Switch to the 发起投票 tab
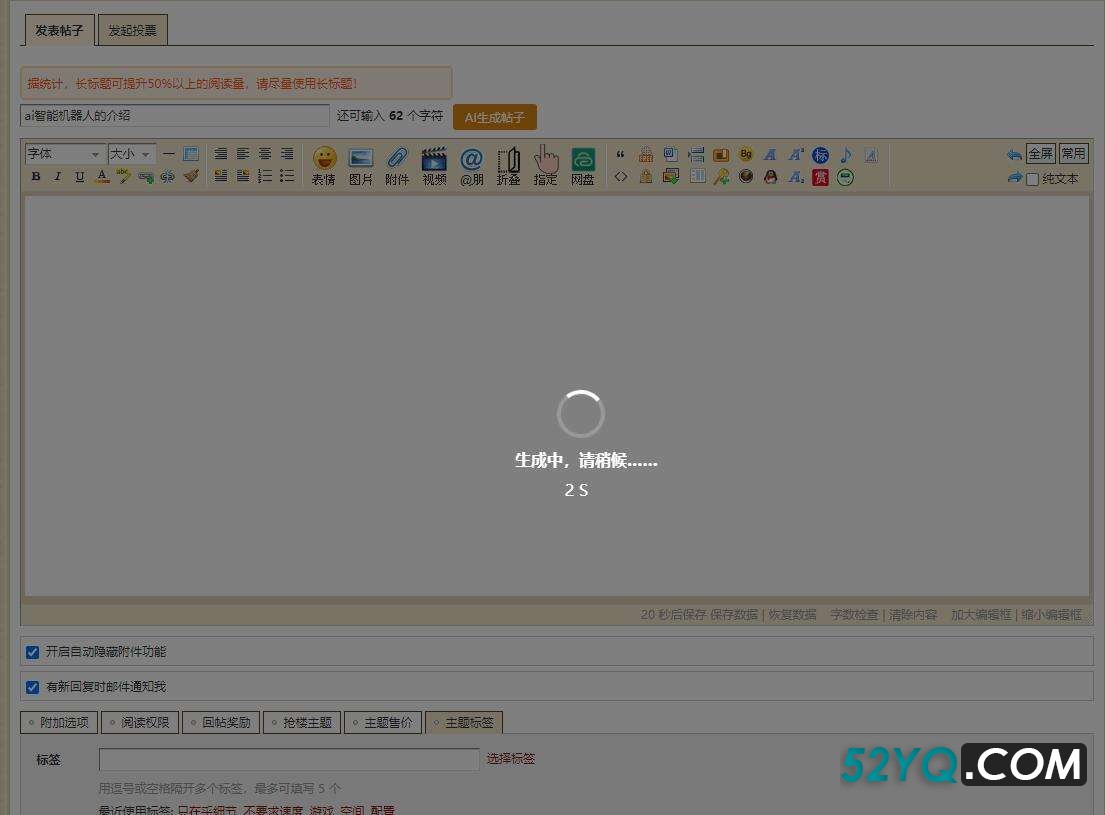The width and height of the screenshot is (1105, 815). point(132,31)
